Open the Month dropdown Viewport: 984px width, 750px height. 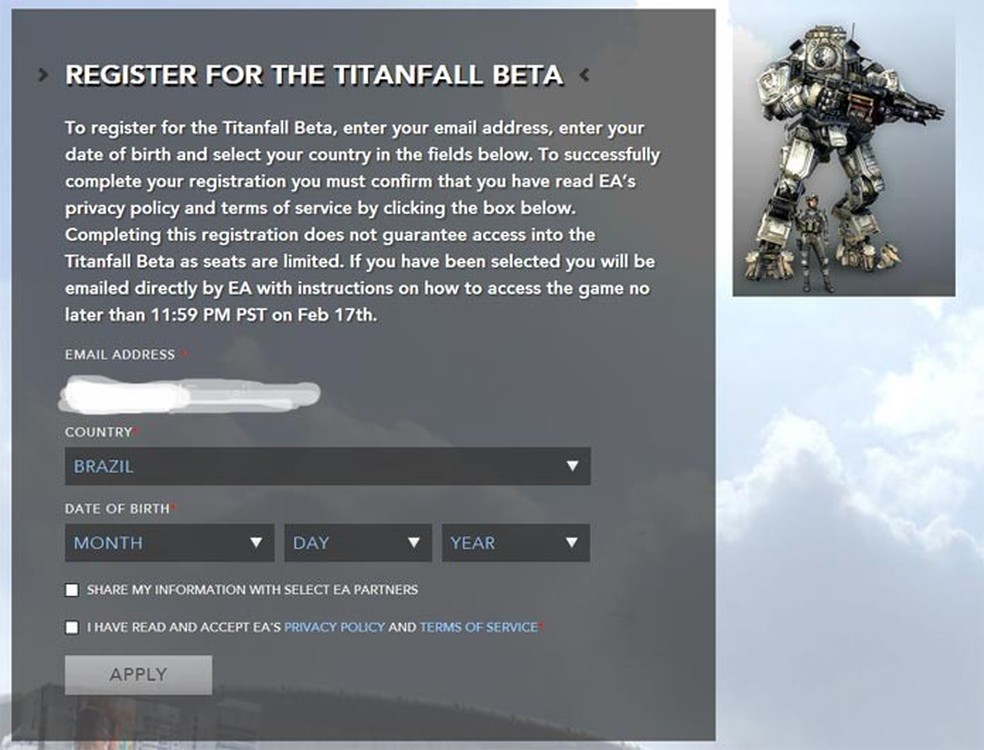point(169,543)
